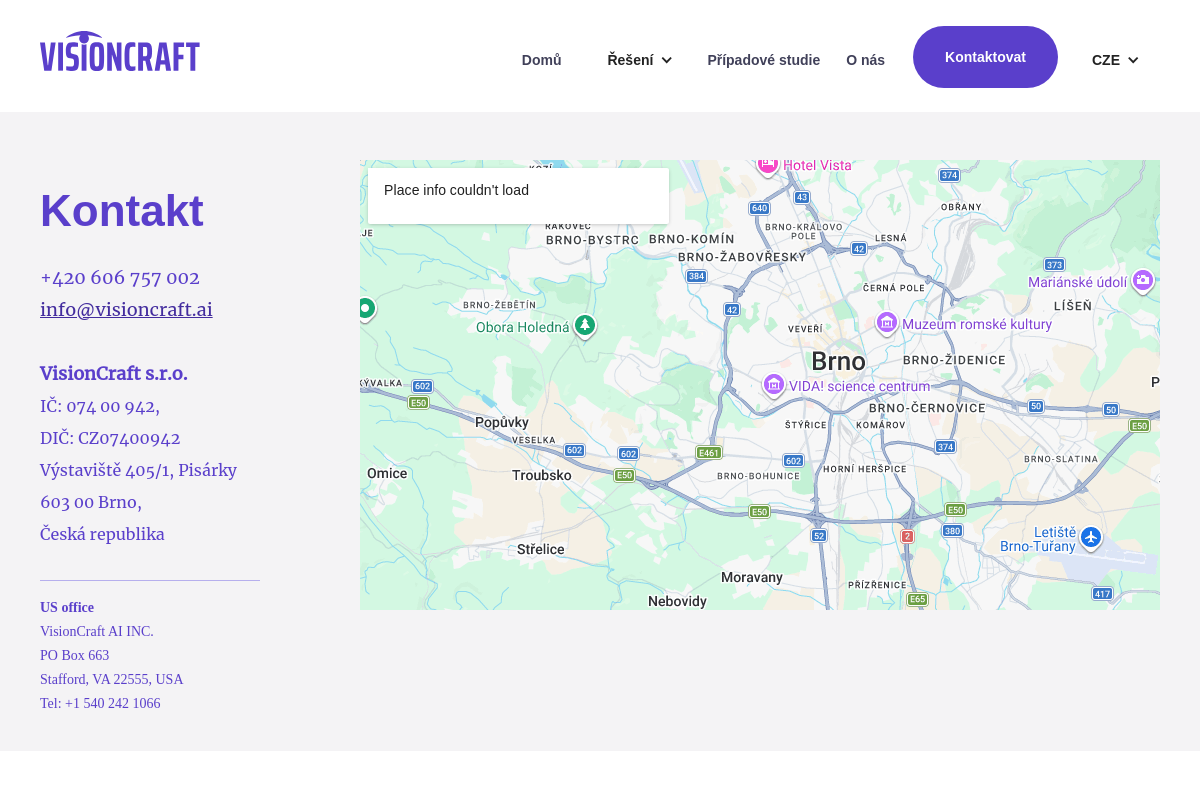
Task: Click the Obora Holedná park marker
Action: (x=585, y=325)
